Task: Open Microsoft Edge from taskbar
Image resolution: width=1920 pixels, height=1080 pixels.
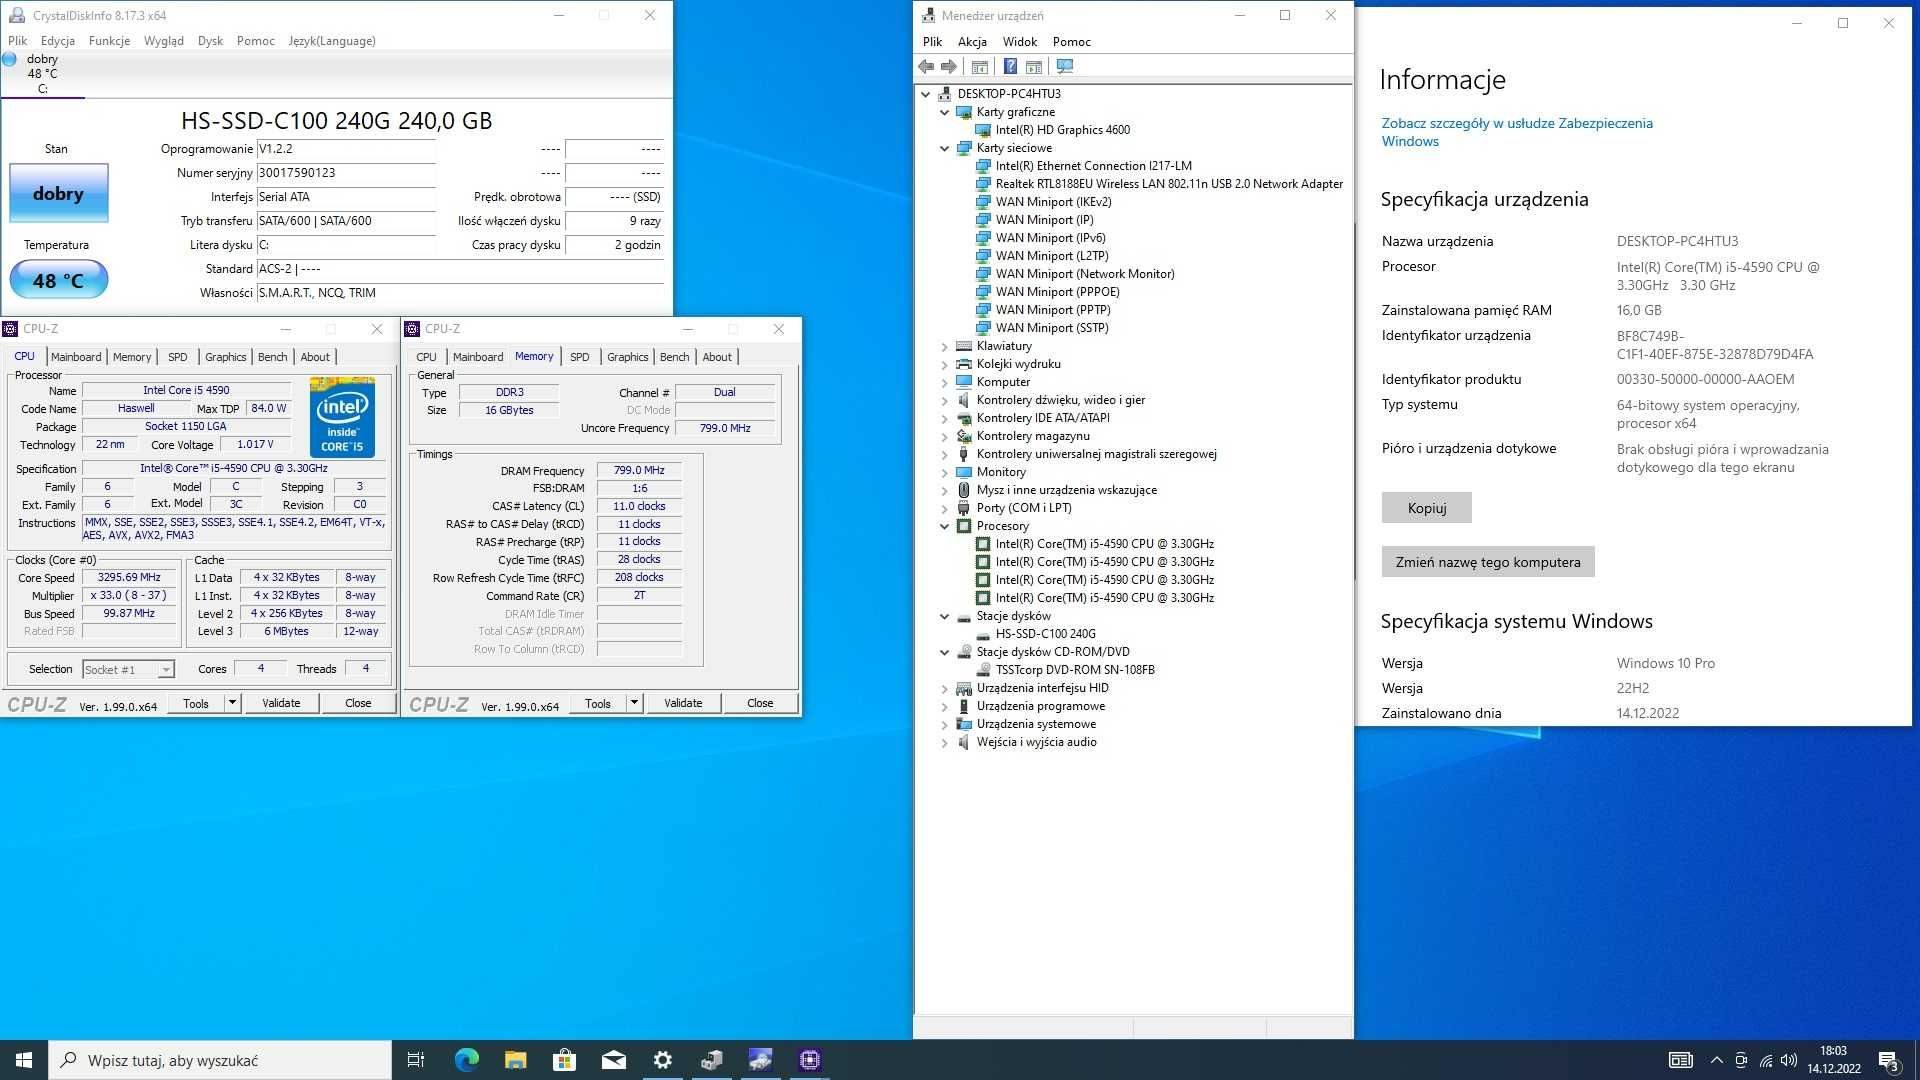Action: [466, 1060]
